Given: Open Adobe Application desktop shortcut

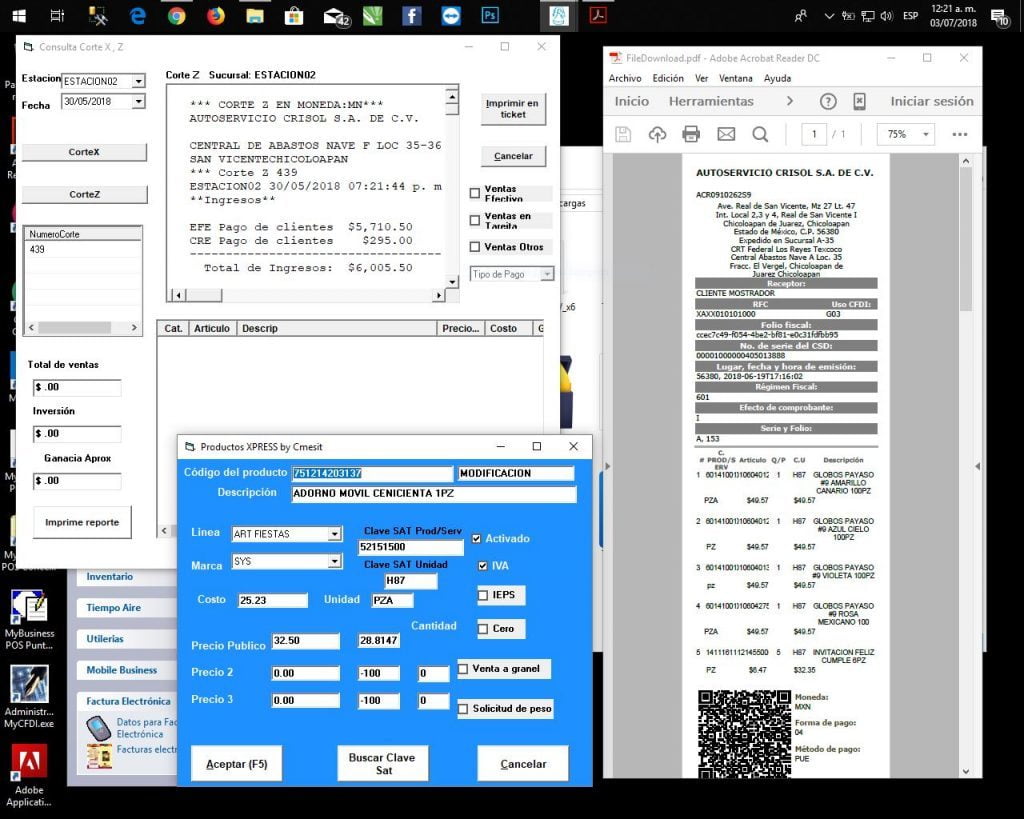Looking at the screenshot, I should (x=29, y=776).
